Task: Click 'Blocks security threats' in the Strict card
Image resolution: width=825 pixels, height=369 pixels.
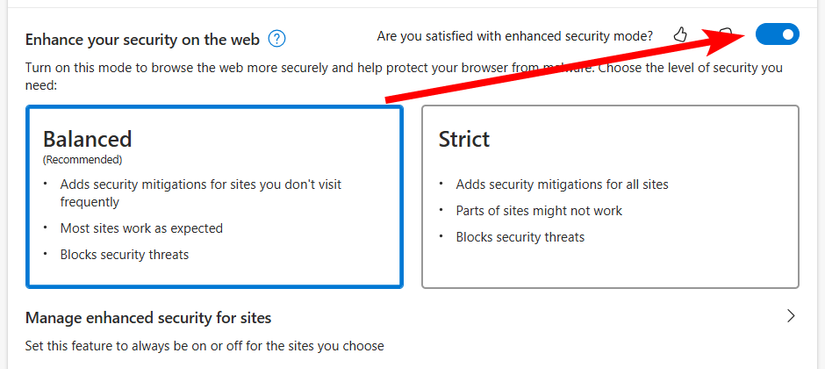Action: tap(520, 237)
